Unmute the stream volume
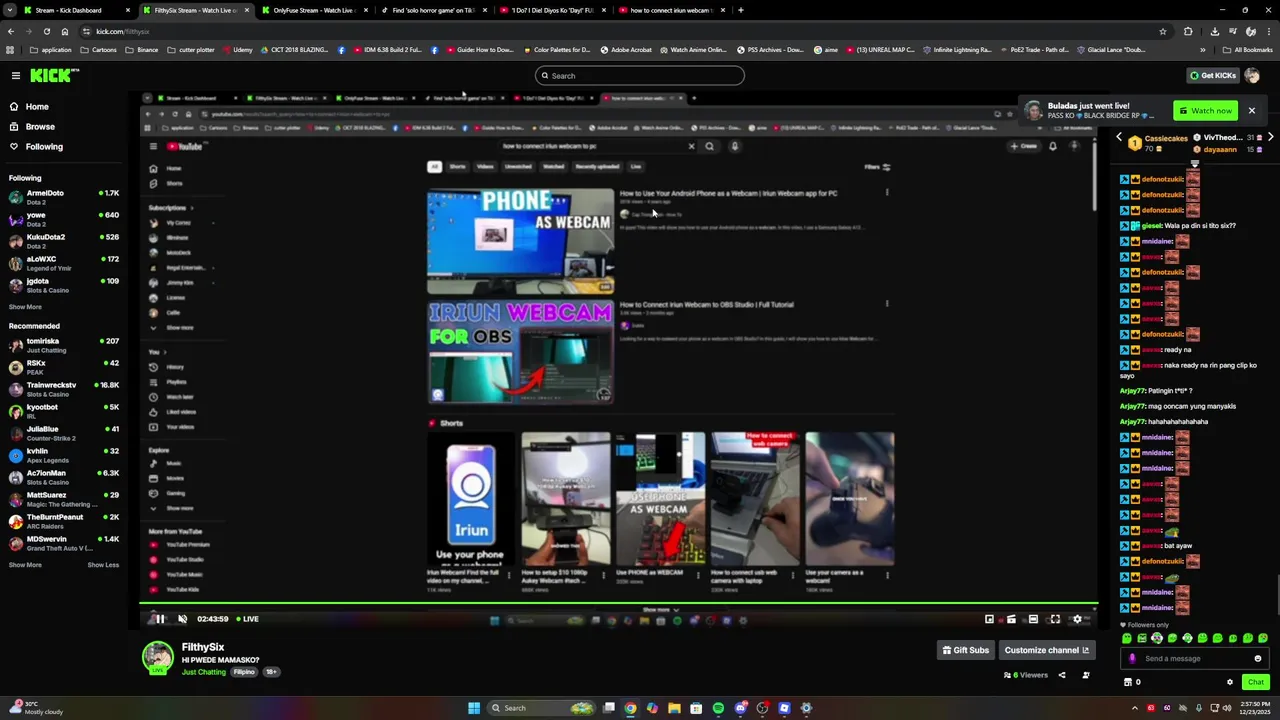 [x=182, y=619]
